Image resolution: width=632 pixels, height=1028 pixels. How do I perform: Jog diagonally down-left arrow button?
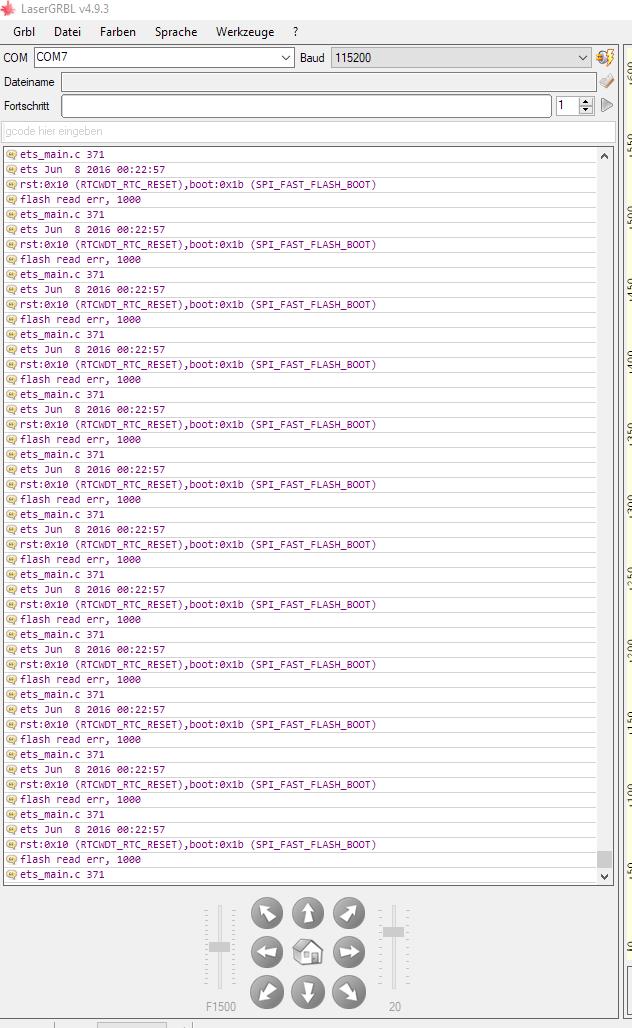tap(267, 992)
